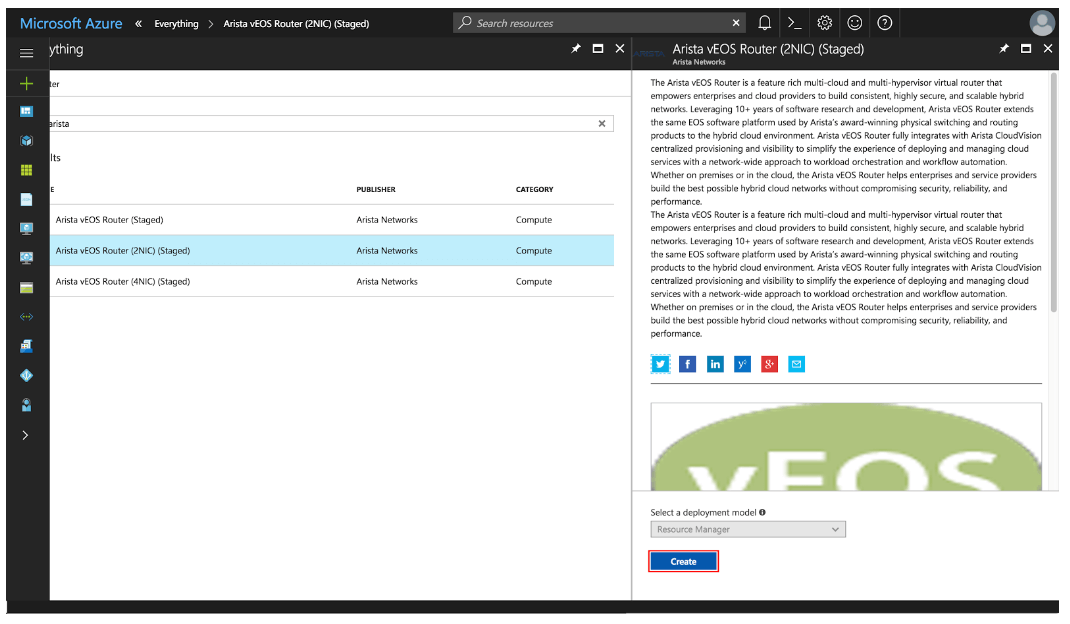The image size is (1070, 624).
Task: Open the All resources cube icon
Action: click(x=27, y=141)
